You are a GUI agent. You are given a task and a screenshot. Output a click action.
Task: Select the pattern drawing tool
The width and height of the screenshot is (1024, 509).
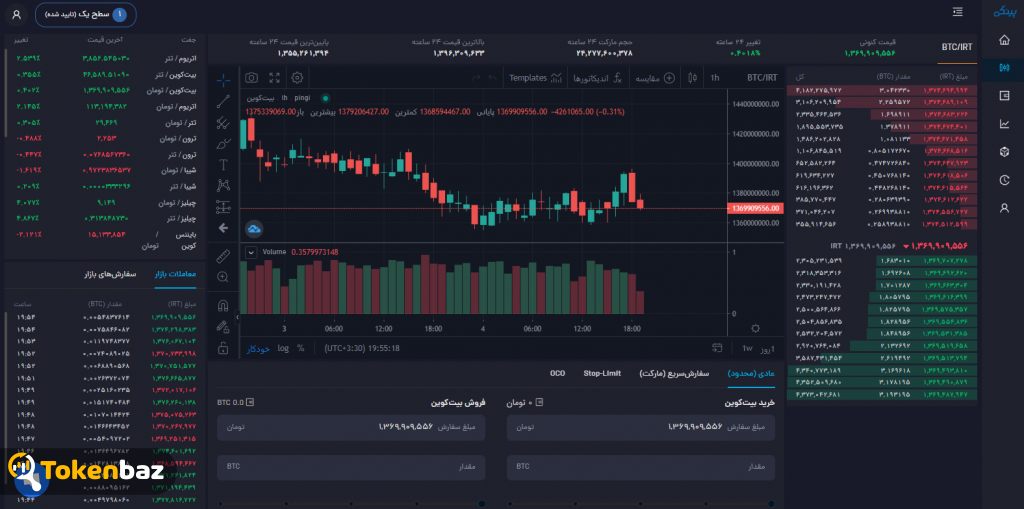point(223,185)
